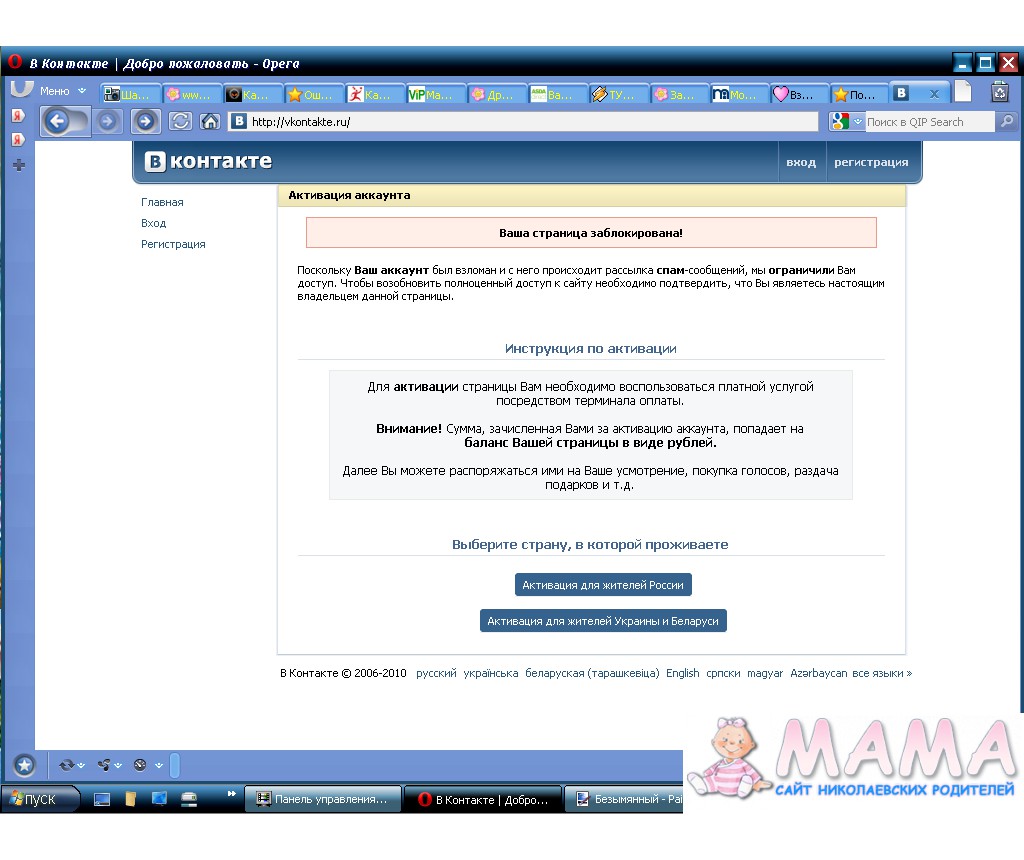The height and width of the screenshot is (860, 1024).
Task: Focus the URL address bar field
Action: click(530, 122)
